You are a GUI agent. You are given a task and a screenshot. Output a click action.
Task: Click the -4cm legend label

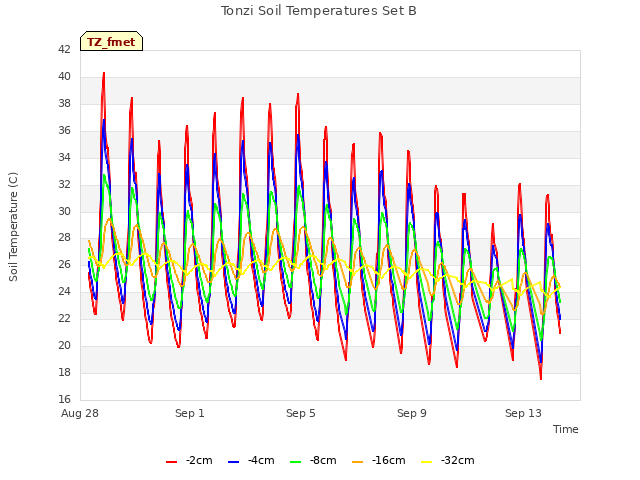click(261, 460)
